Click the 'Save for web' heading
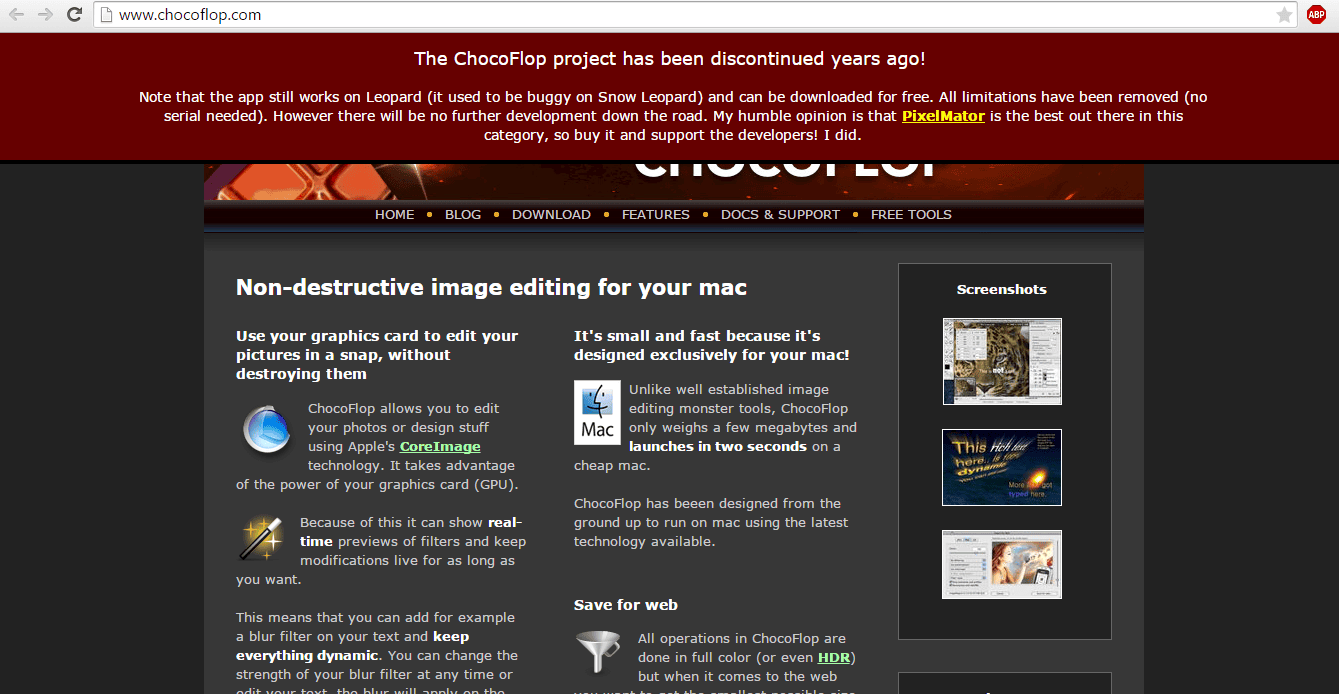1339x694 pixels. [x=626, y=604]
